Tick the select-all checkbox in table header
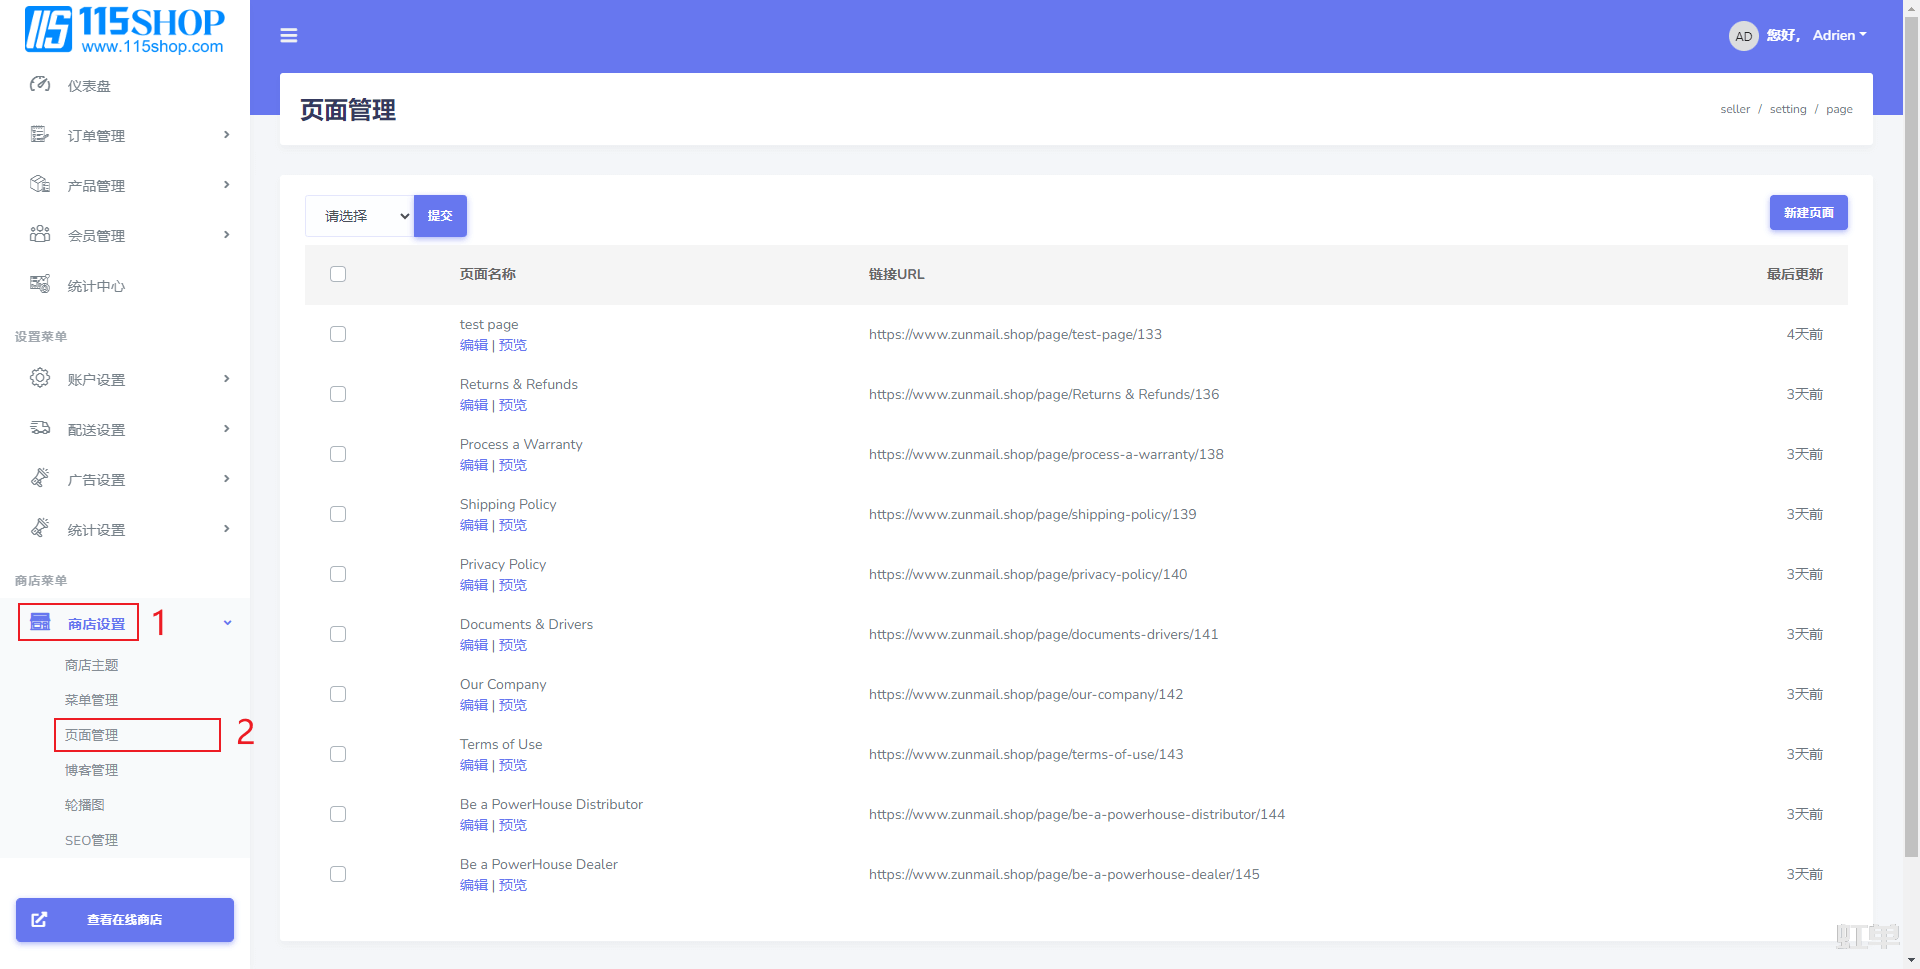 [x=338, y=274]
